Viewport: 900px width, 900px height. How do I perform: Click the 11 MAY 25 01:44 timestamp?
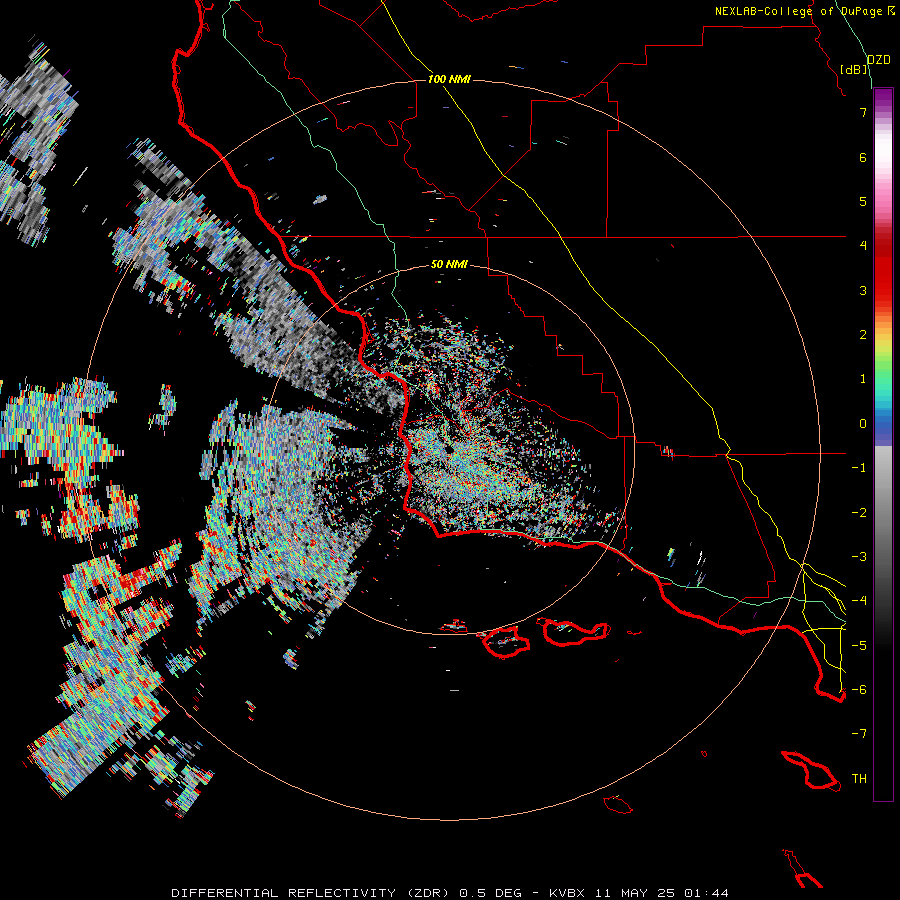click(662, 893)
